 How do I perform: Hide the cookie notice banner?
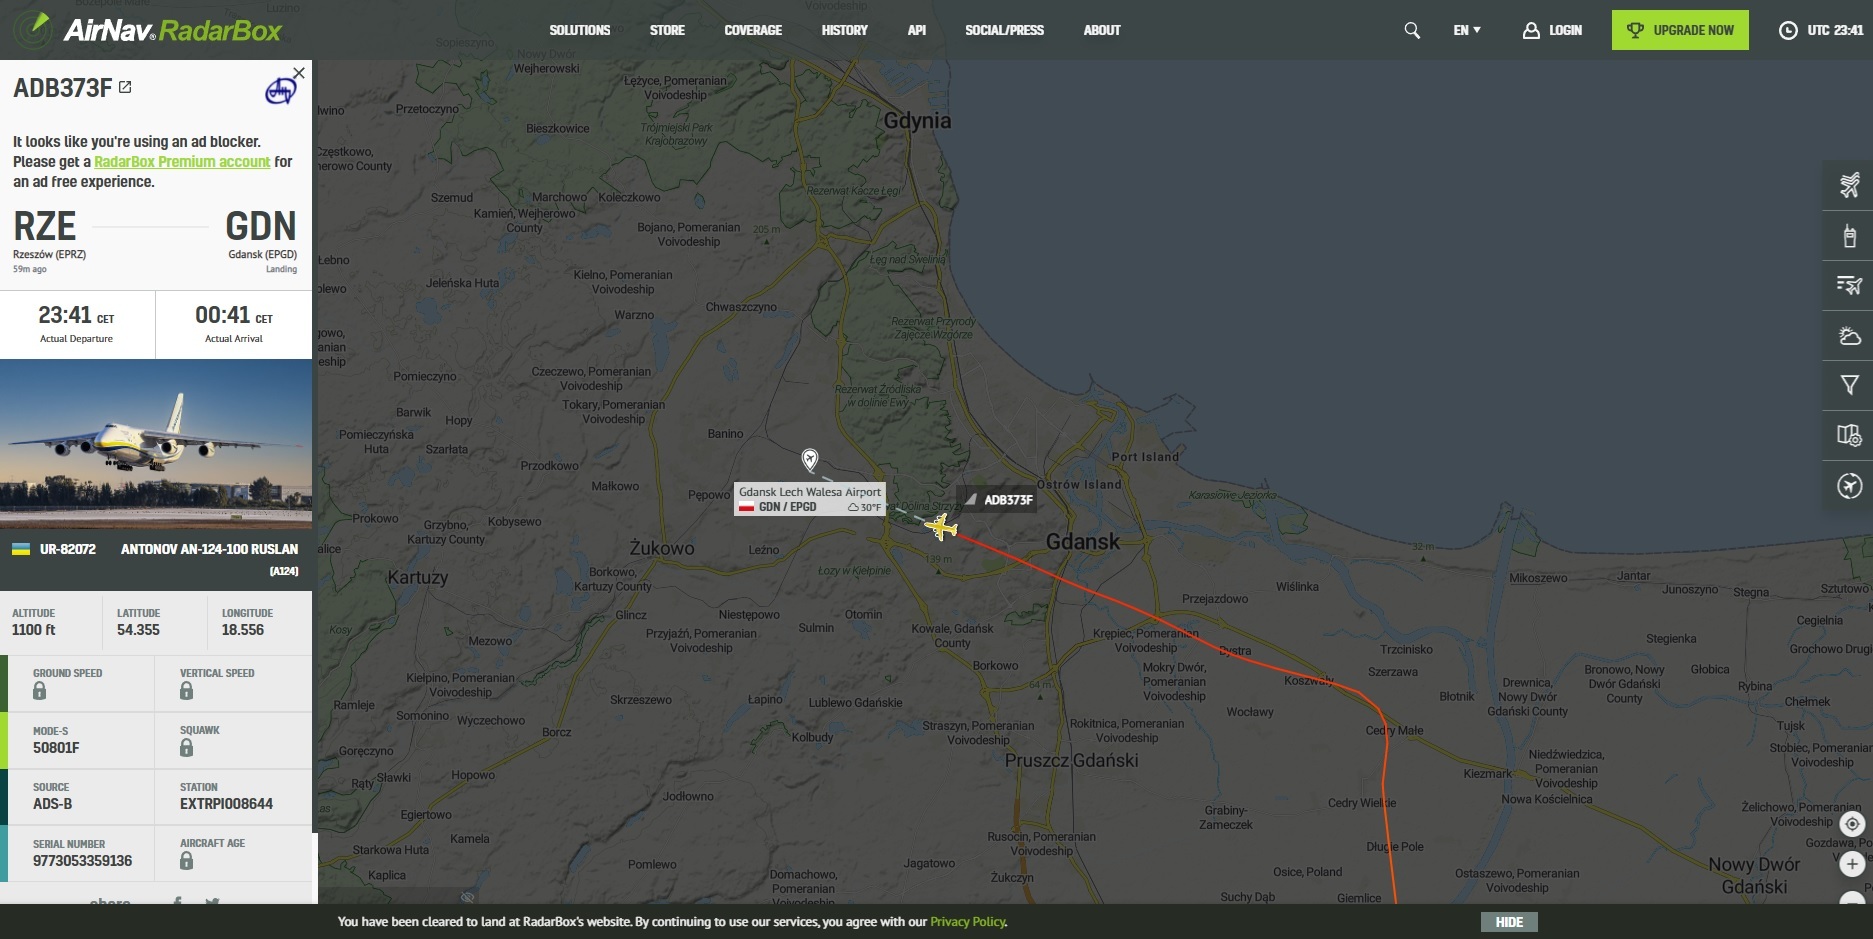pyautogui.click(x=1509, y=922)
